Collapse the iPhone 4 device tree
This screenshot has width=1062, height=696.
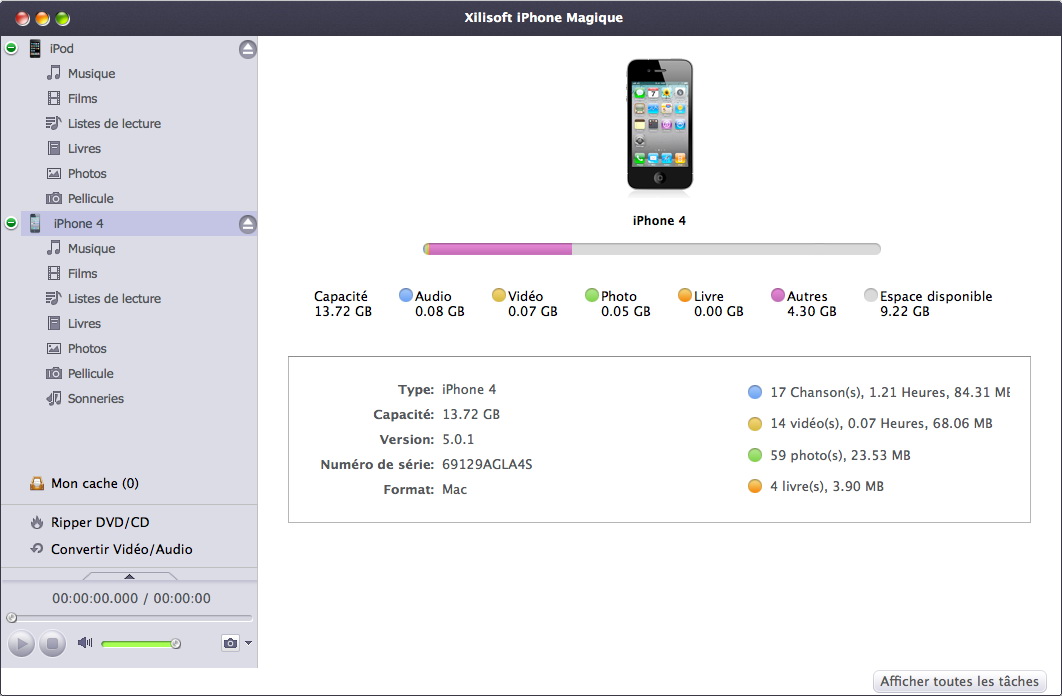(x=12, y=223)
